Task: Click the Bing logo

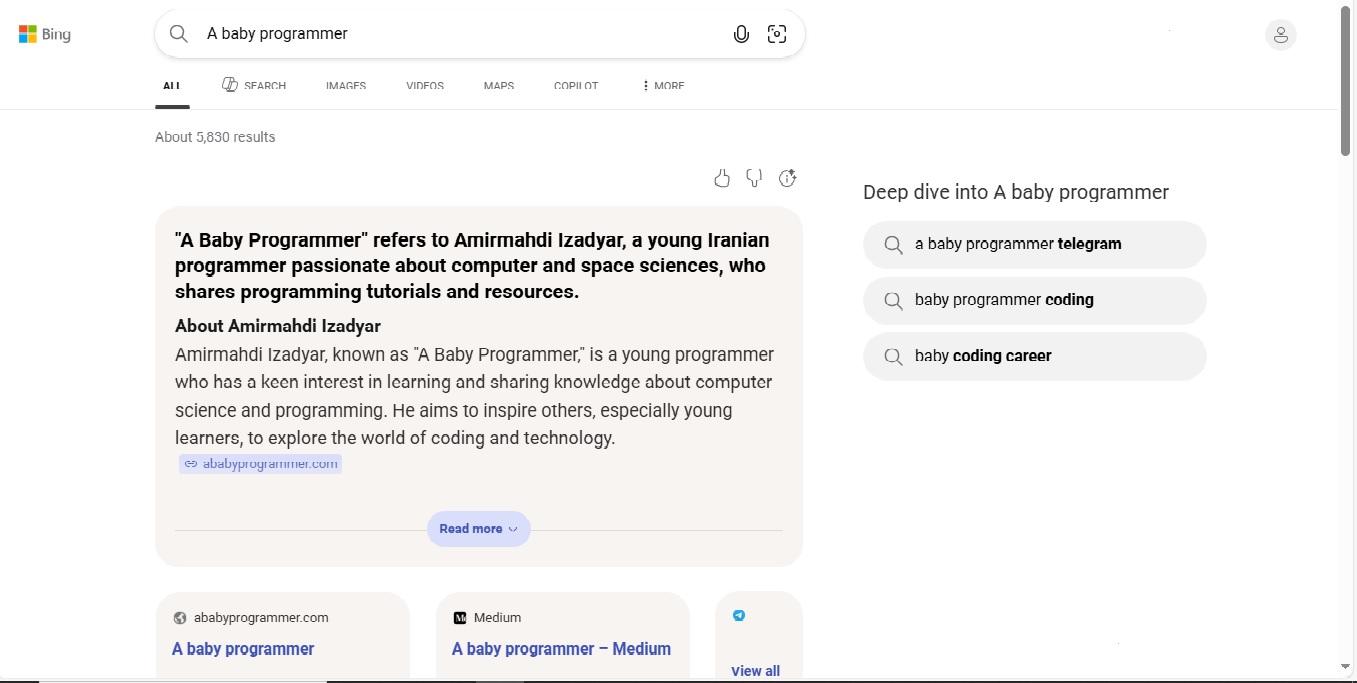Action: [45, 34]
